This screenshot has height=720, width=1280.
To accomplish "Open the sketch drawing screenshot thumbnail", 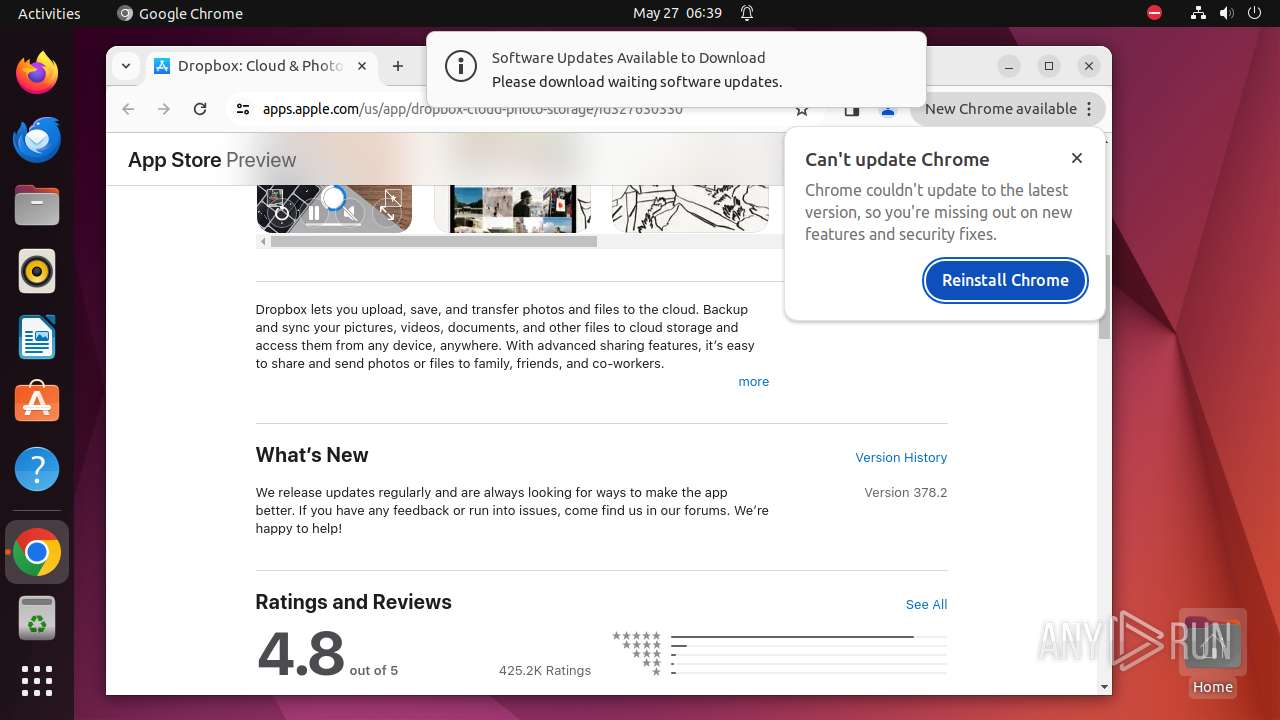I will (690, 208).
